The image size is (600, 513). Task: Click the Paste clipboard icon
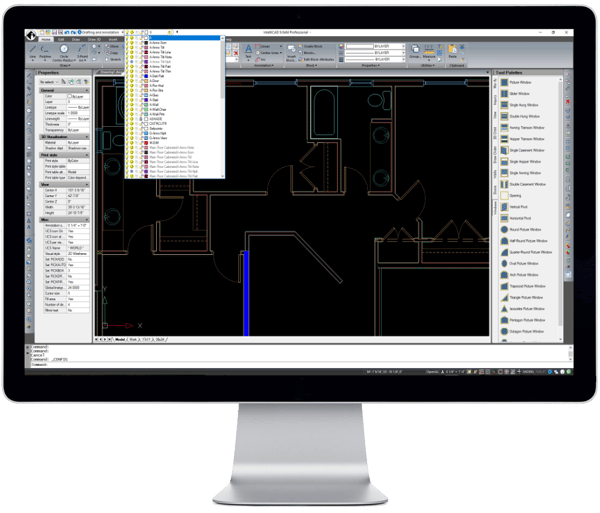click(x=453, y=50)
